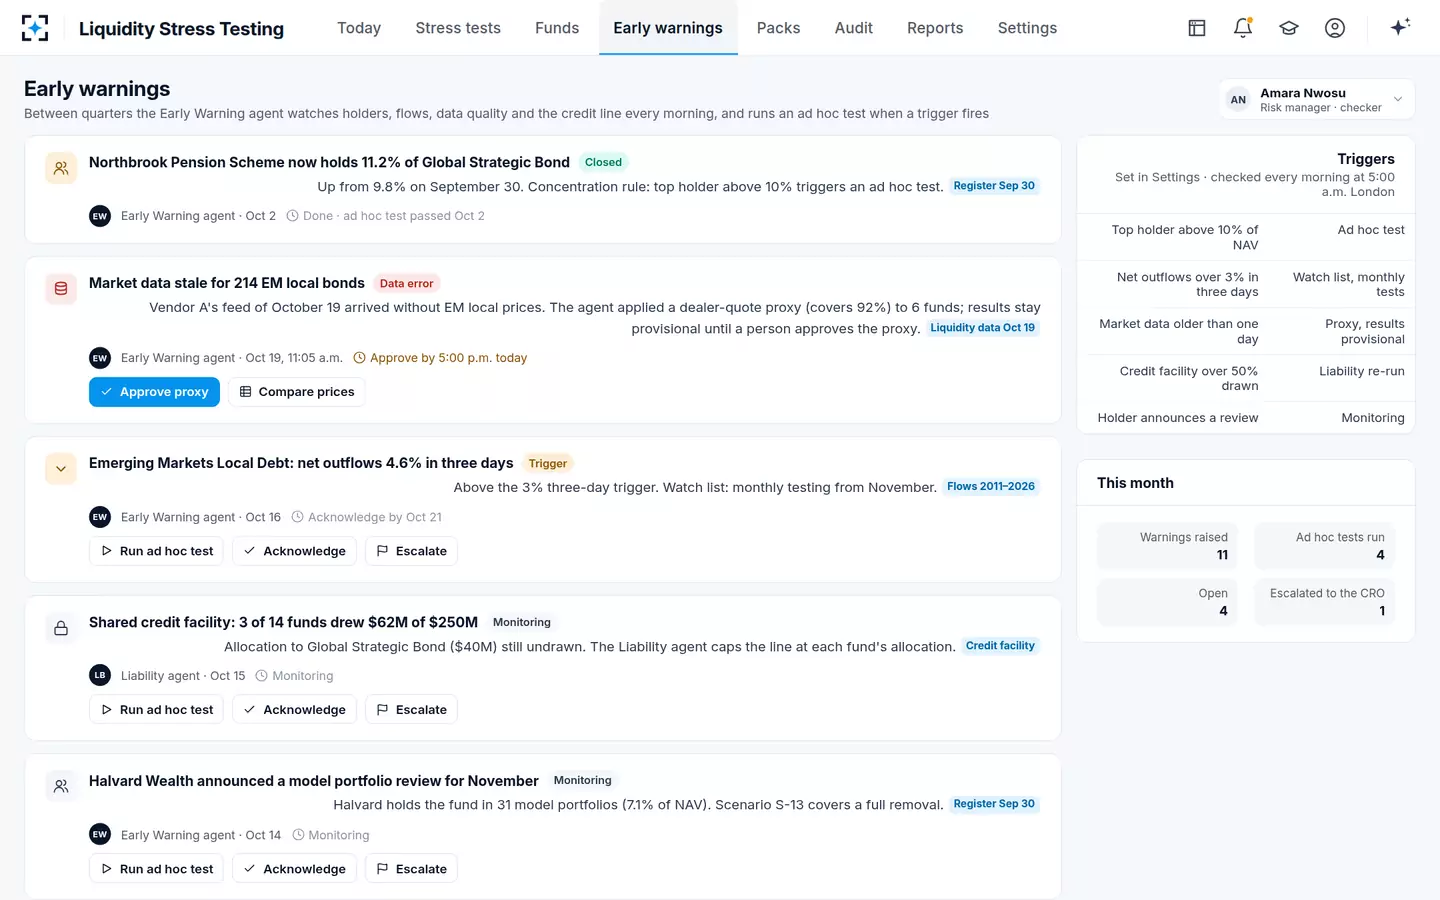Switch to the Today tab

click(x=359, y=28)
